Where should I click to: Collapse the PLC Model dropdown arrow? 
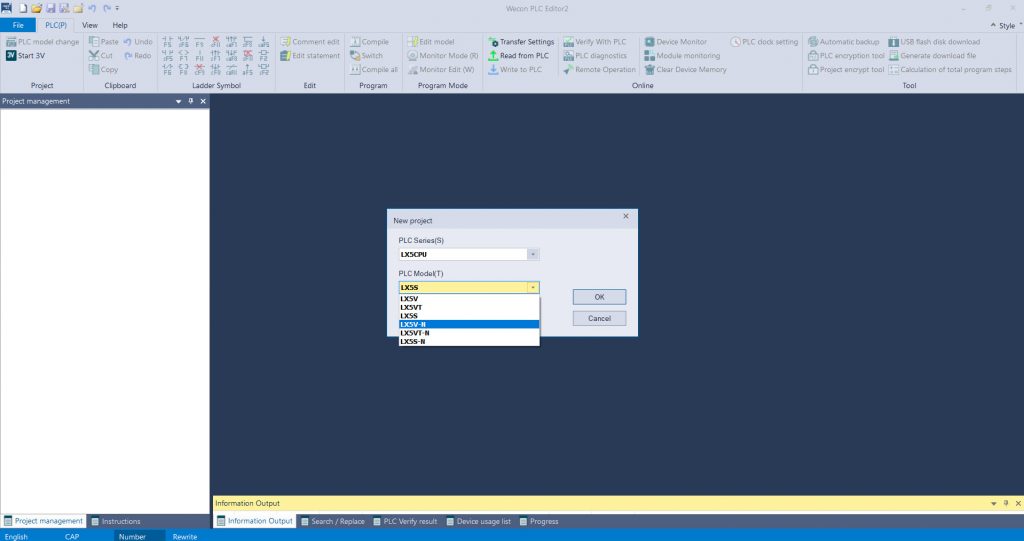coord(533,287)
